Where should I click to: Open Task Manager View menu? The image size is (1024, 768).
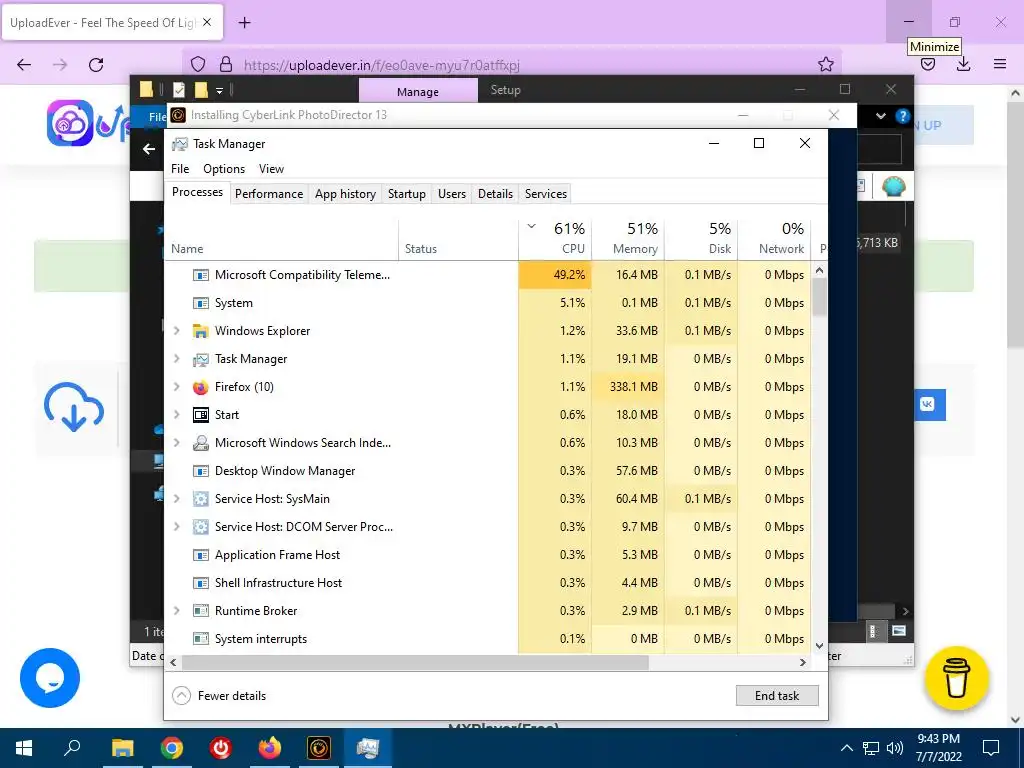271,168
